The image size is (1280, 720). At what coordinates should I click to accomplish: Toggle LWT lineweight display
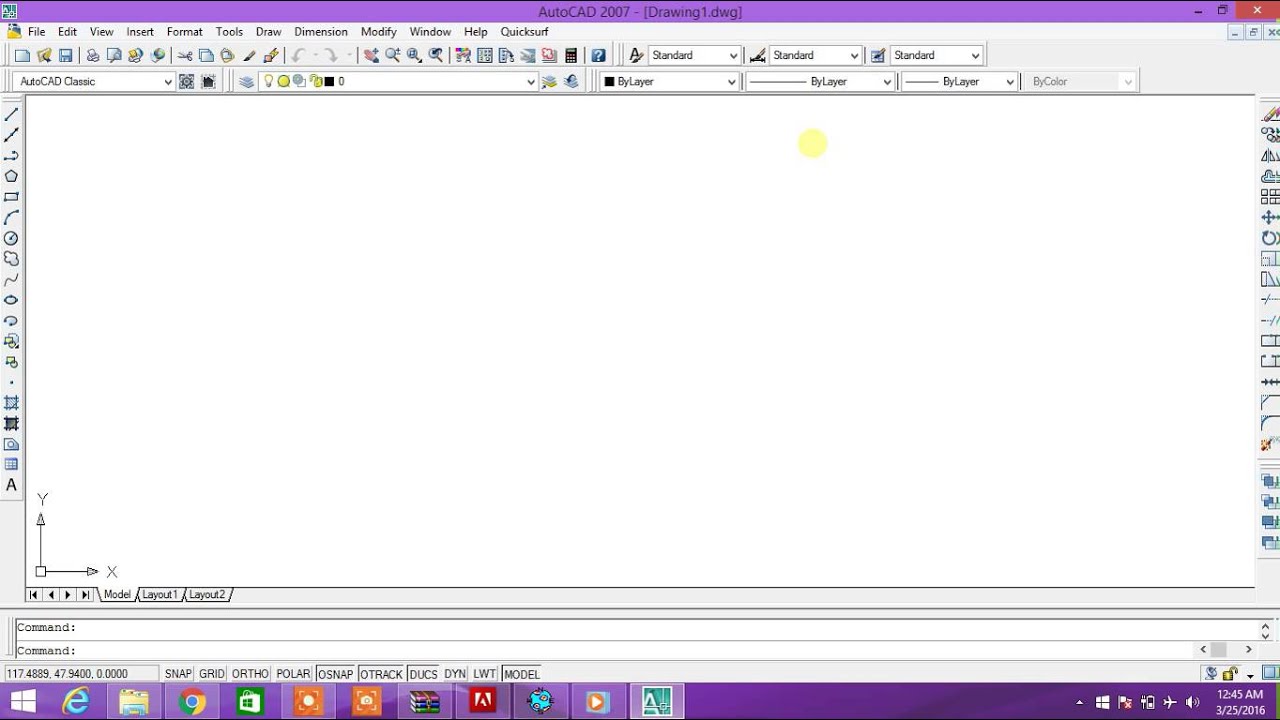485,674
